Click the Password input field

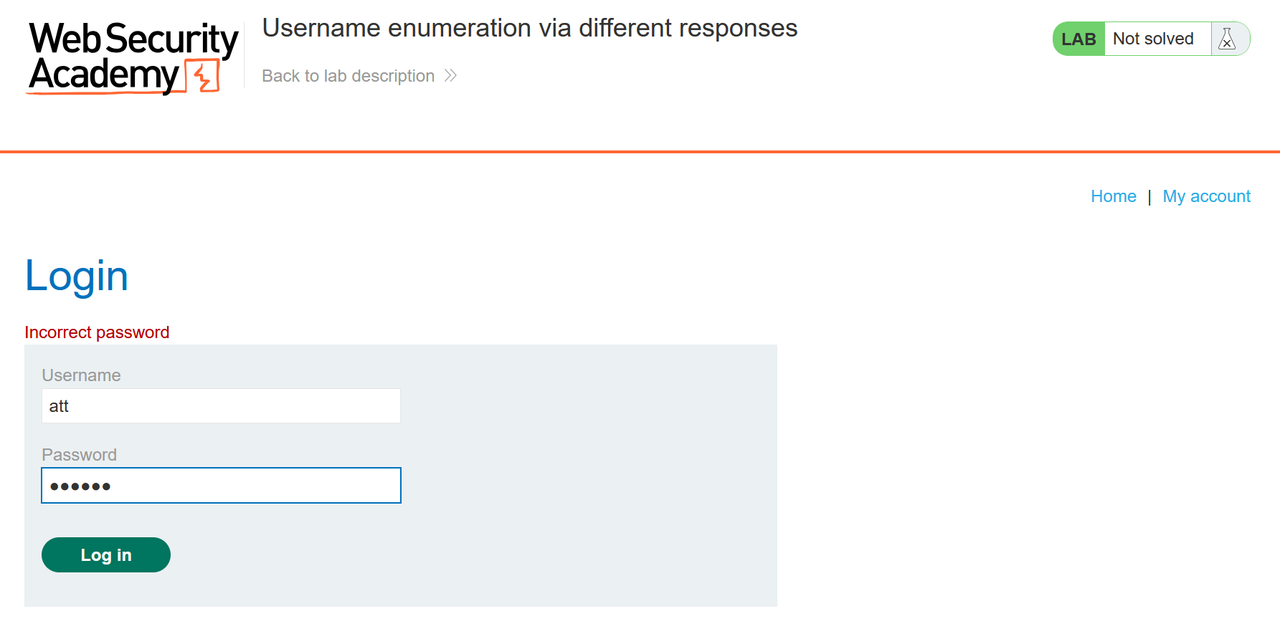(x=220, y=485)
